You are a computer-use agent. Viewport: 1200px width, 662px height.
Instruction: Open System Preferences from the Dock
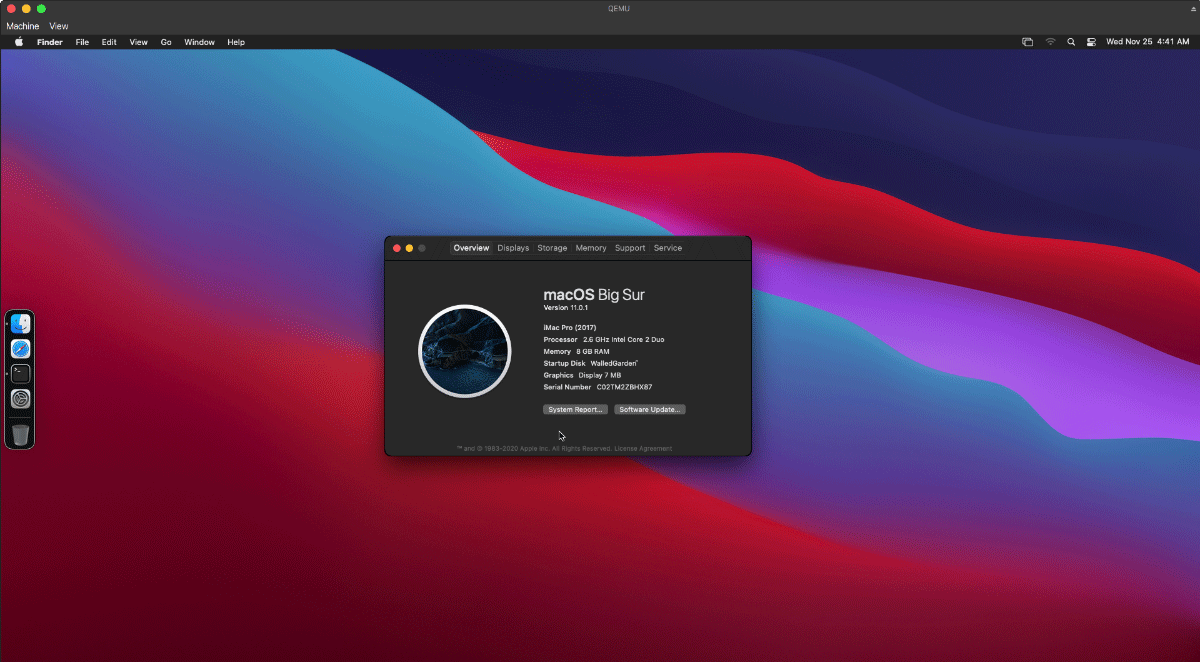point(20,399)
